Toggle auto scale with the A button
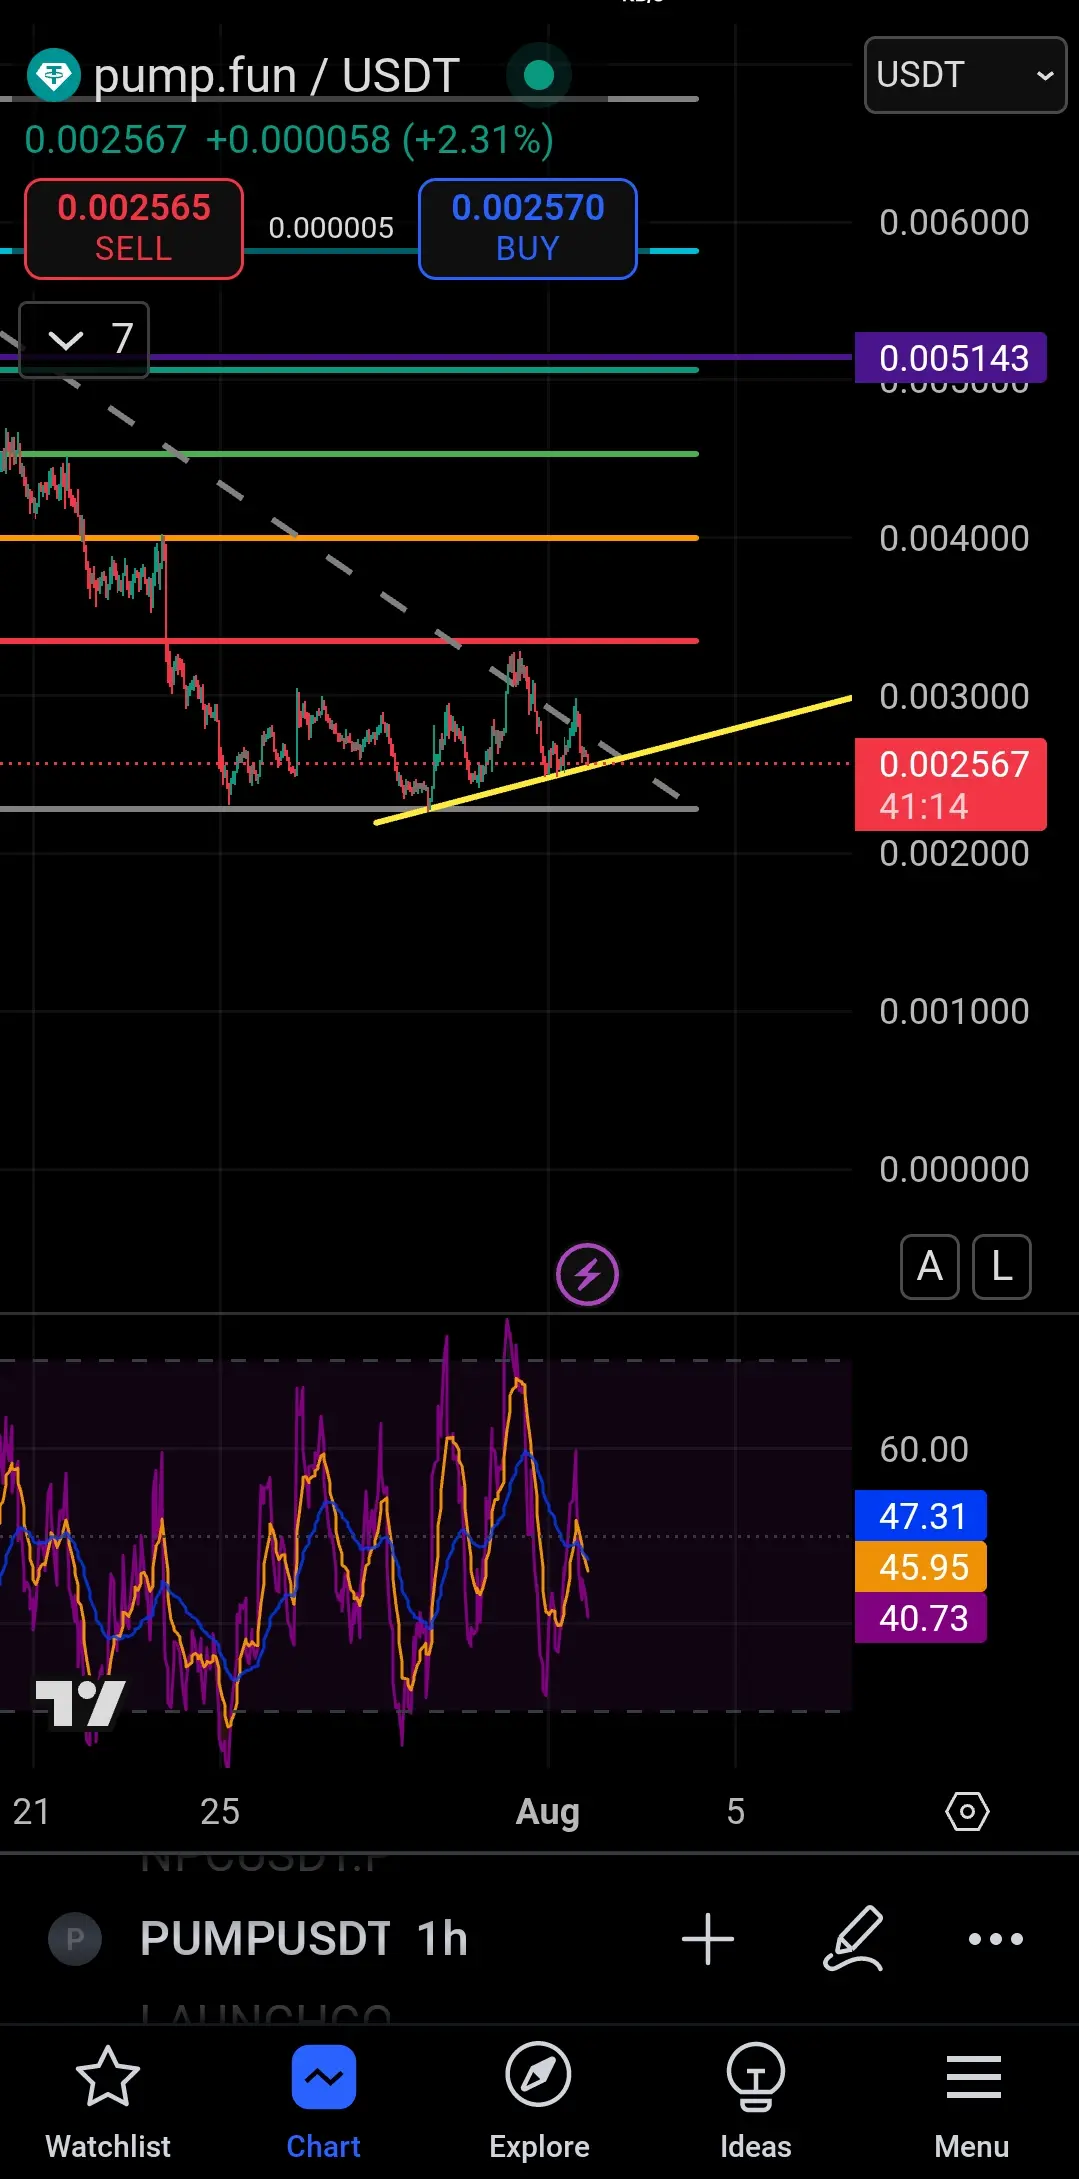The width and height of the screenshot is (1079, 2179). click(930, 1267)
